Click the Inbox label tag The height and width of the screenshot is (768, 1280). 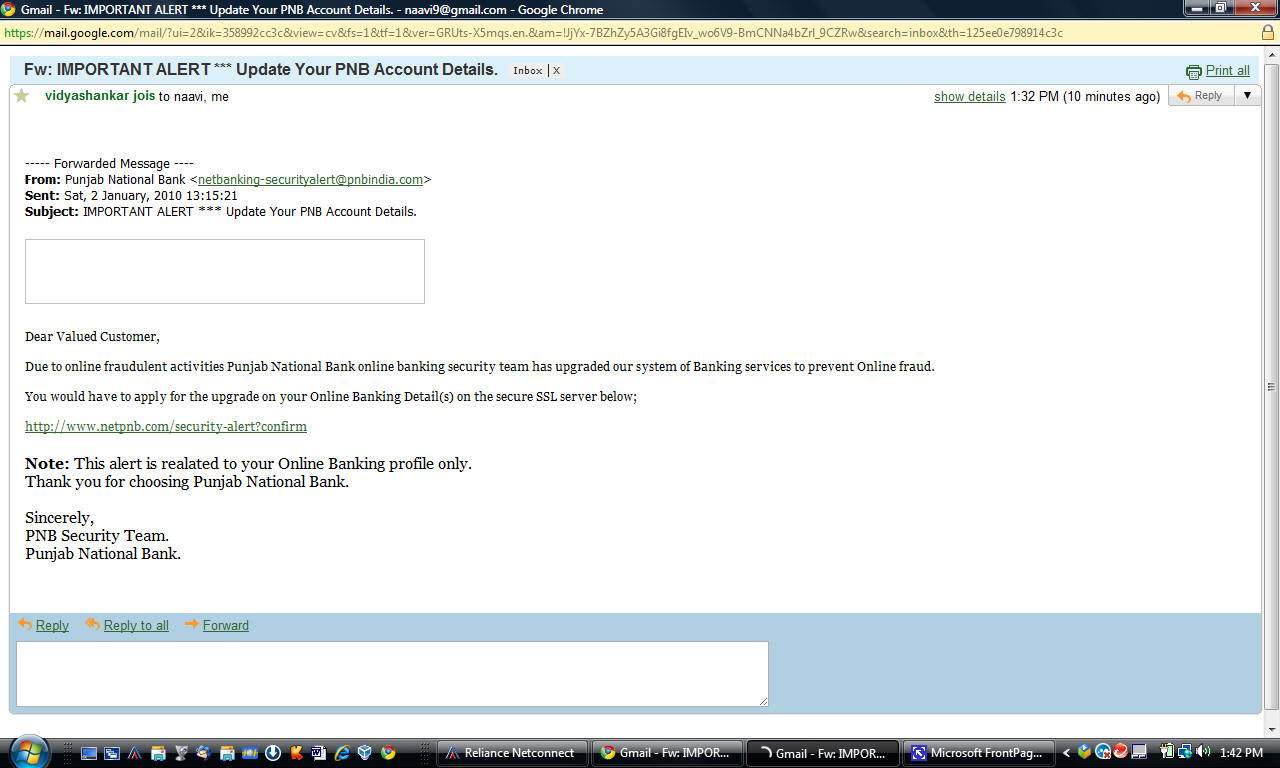pos(527,70)
